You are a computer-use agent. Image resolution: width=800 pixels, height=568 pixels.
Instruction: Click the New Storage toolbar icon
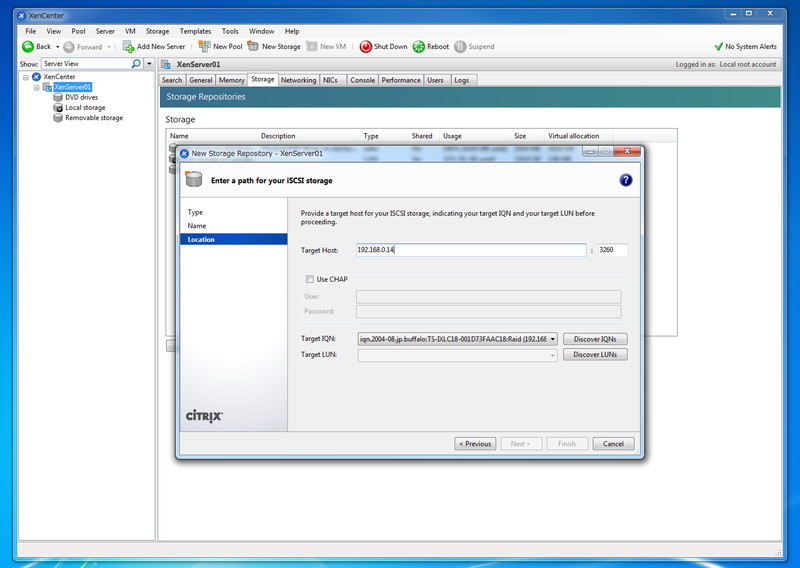pyautogui.click(x=253, y=46)
